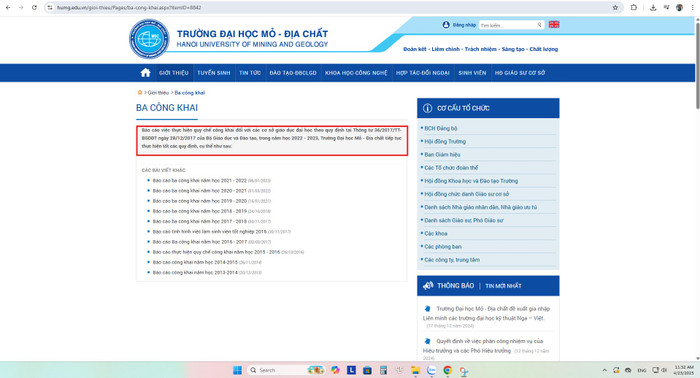Switch to English with the UK flag
This screenshot has height=378, width=700.
pyautogui.click(x=554, y=25)
